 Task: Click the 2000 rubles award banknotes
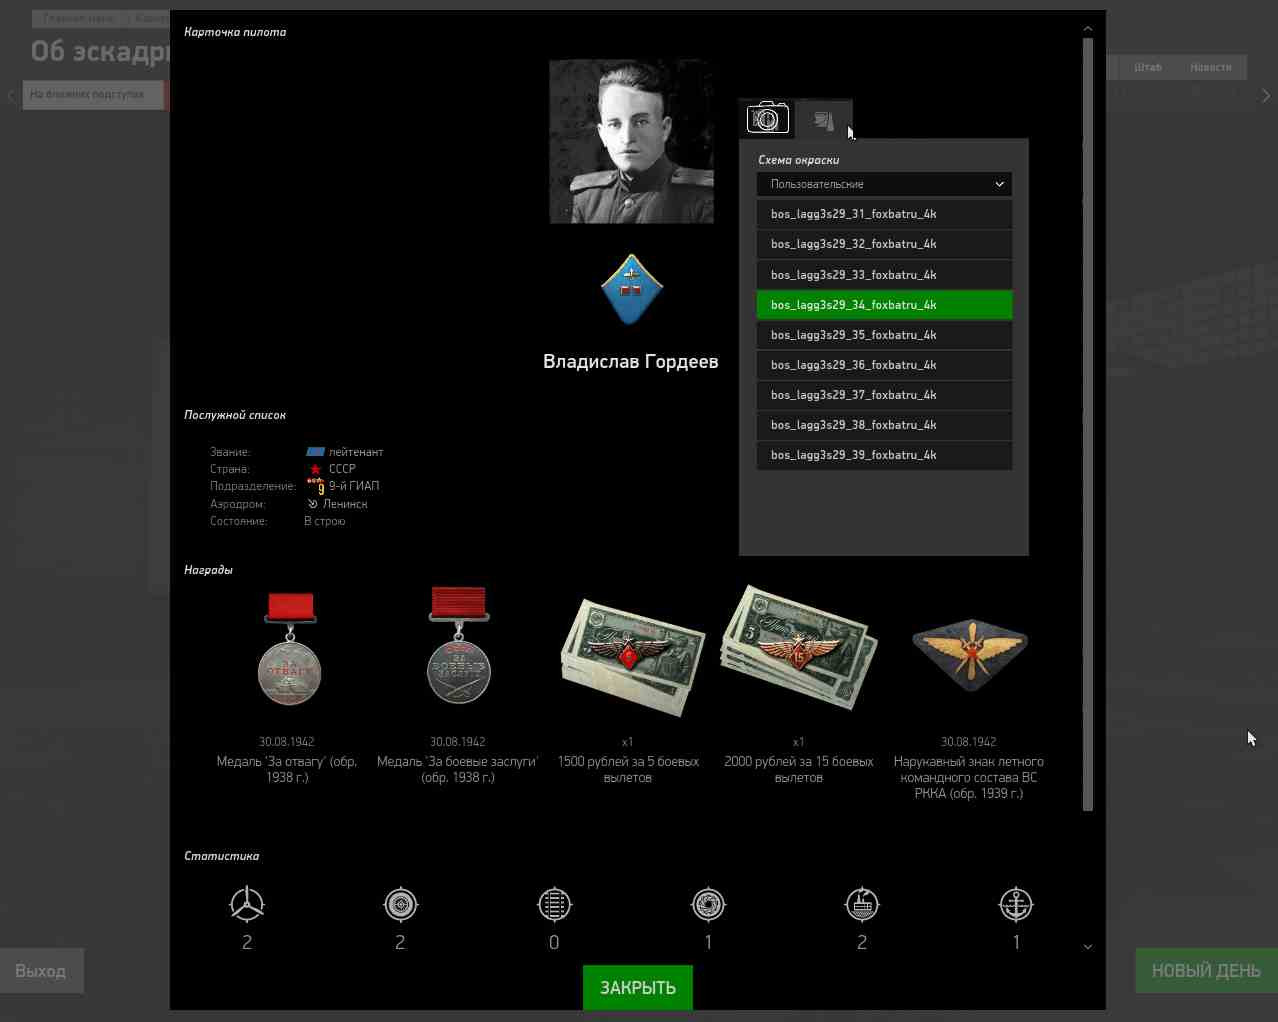tap(800, 647)
